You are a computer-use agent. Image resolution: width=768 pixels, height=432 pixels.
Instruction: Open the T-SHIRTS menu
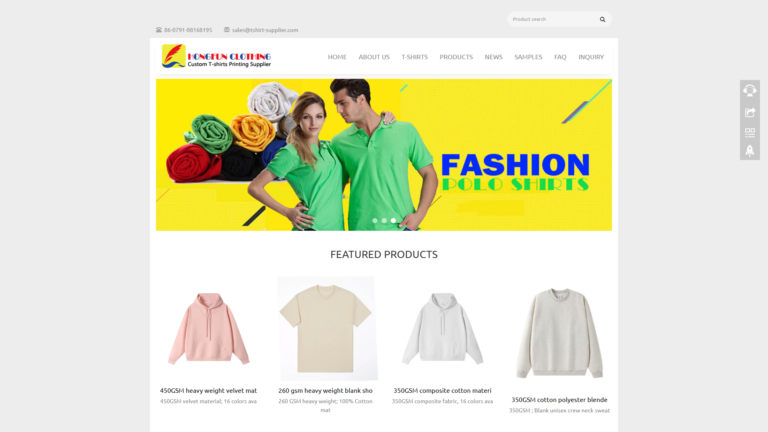414,57
